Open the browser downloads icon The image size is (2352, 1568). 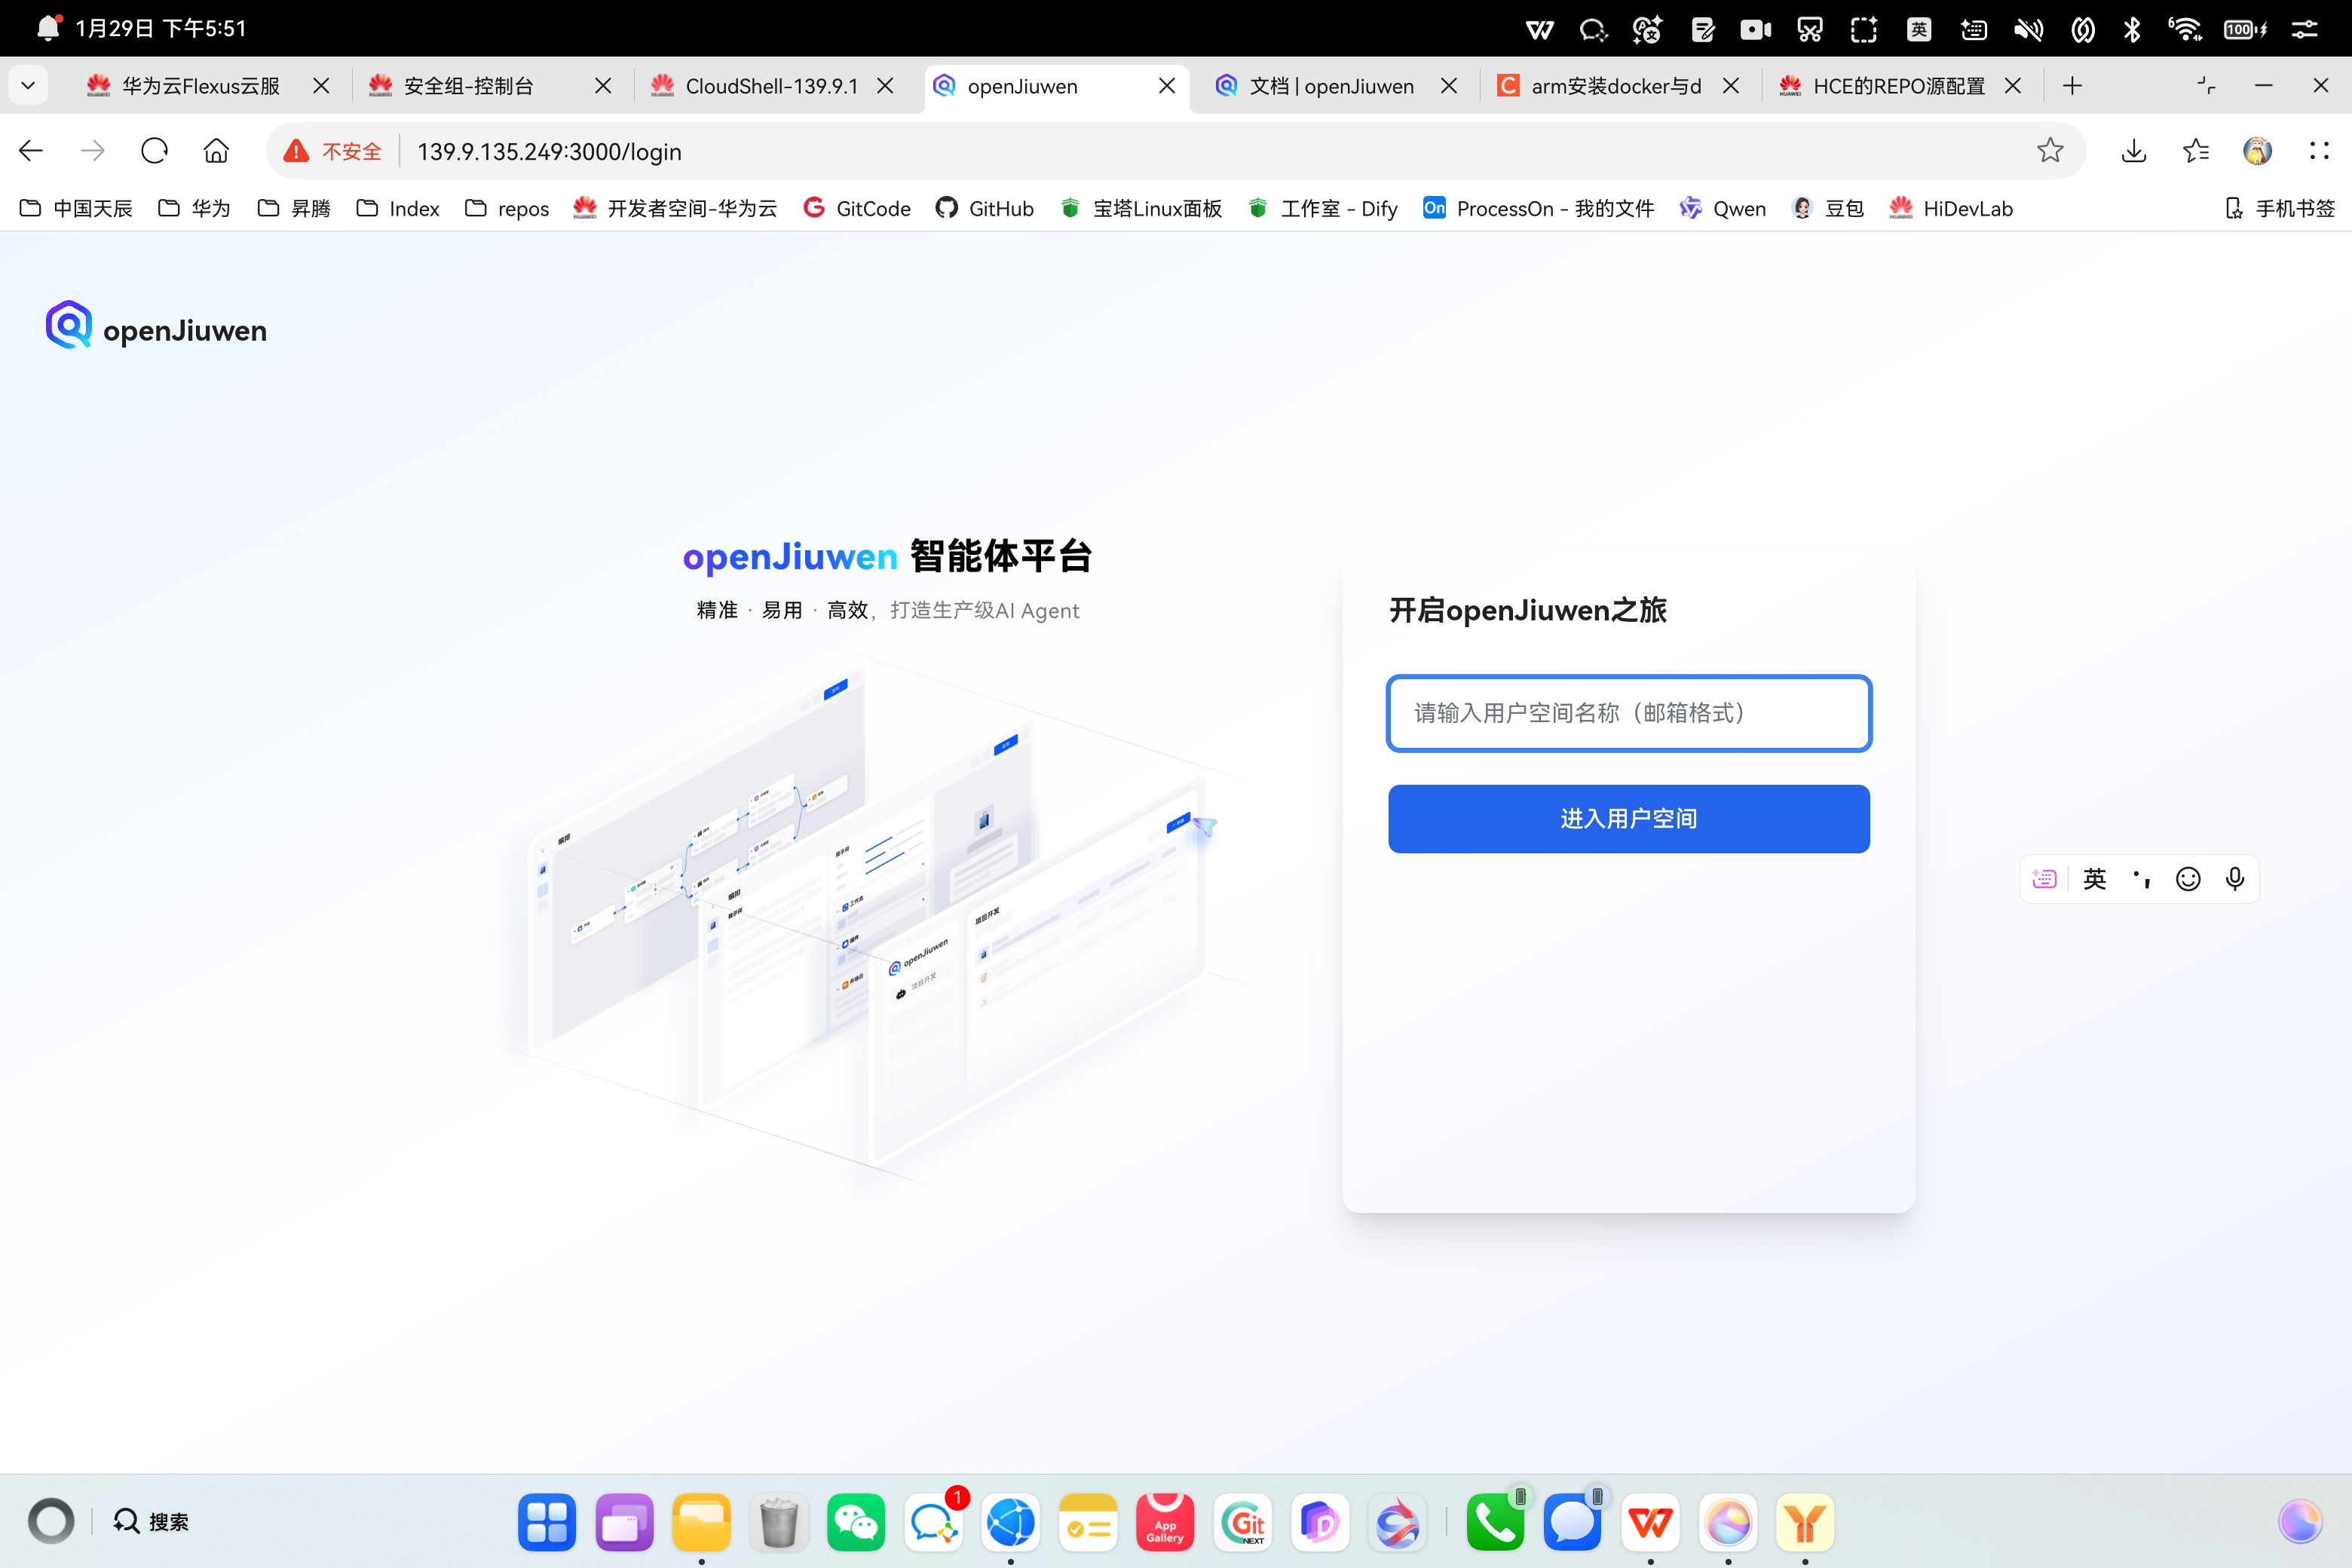coord(2134,151)
